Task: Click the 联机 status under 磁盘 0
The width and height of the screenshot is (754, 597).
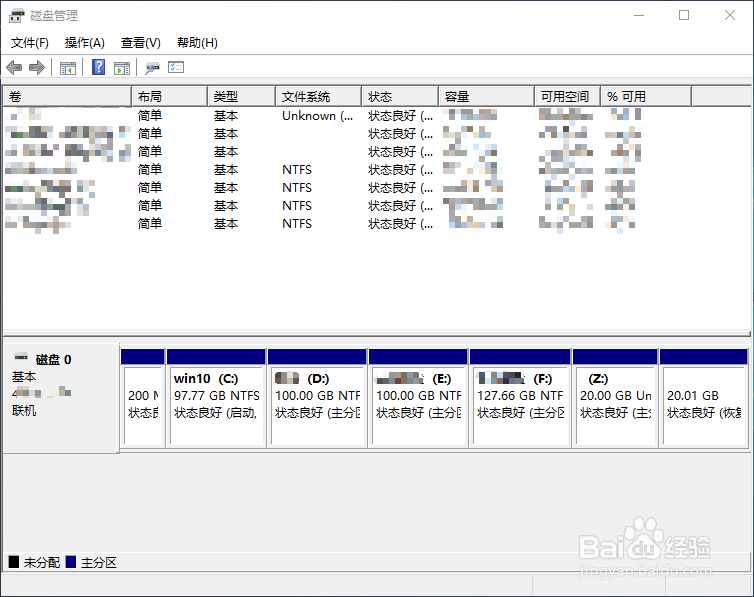Action: 24,411
